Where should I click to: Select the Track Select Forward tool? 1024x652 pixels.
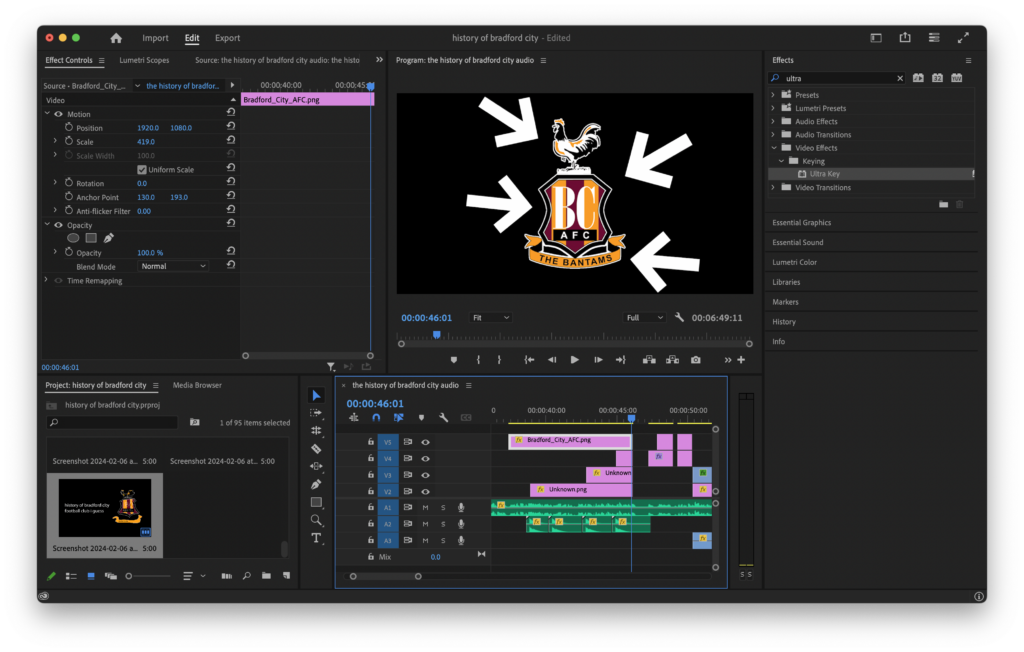point(316,413)
